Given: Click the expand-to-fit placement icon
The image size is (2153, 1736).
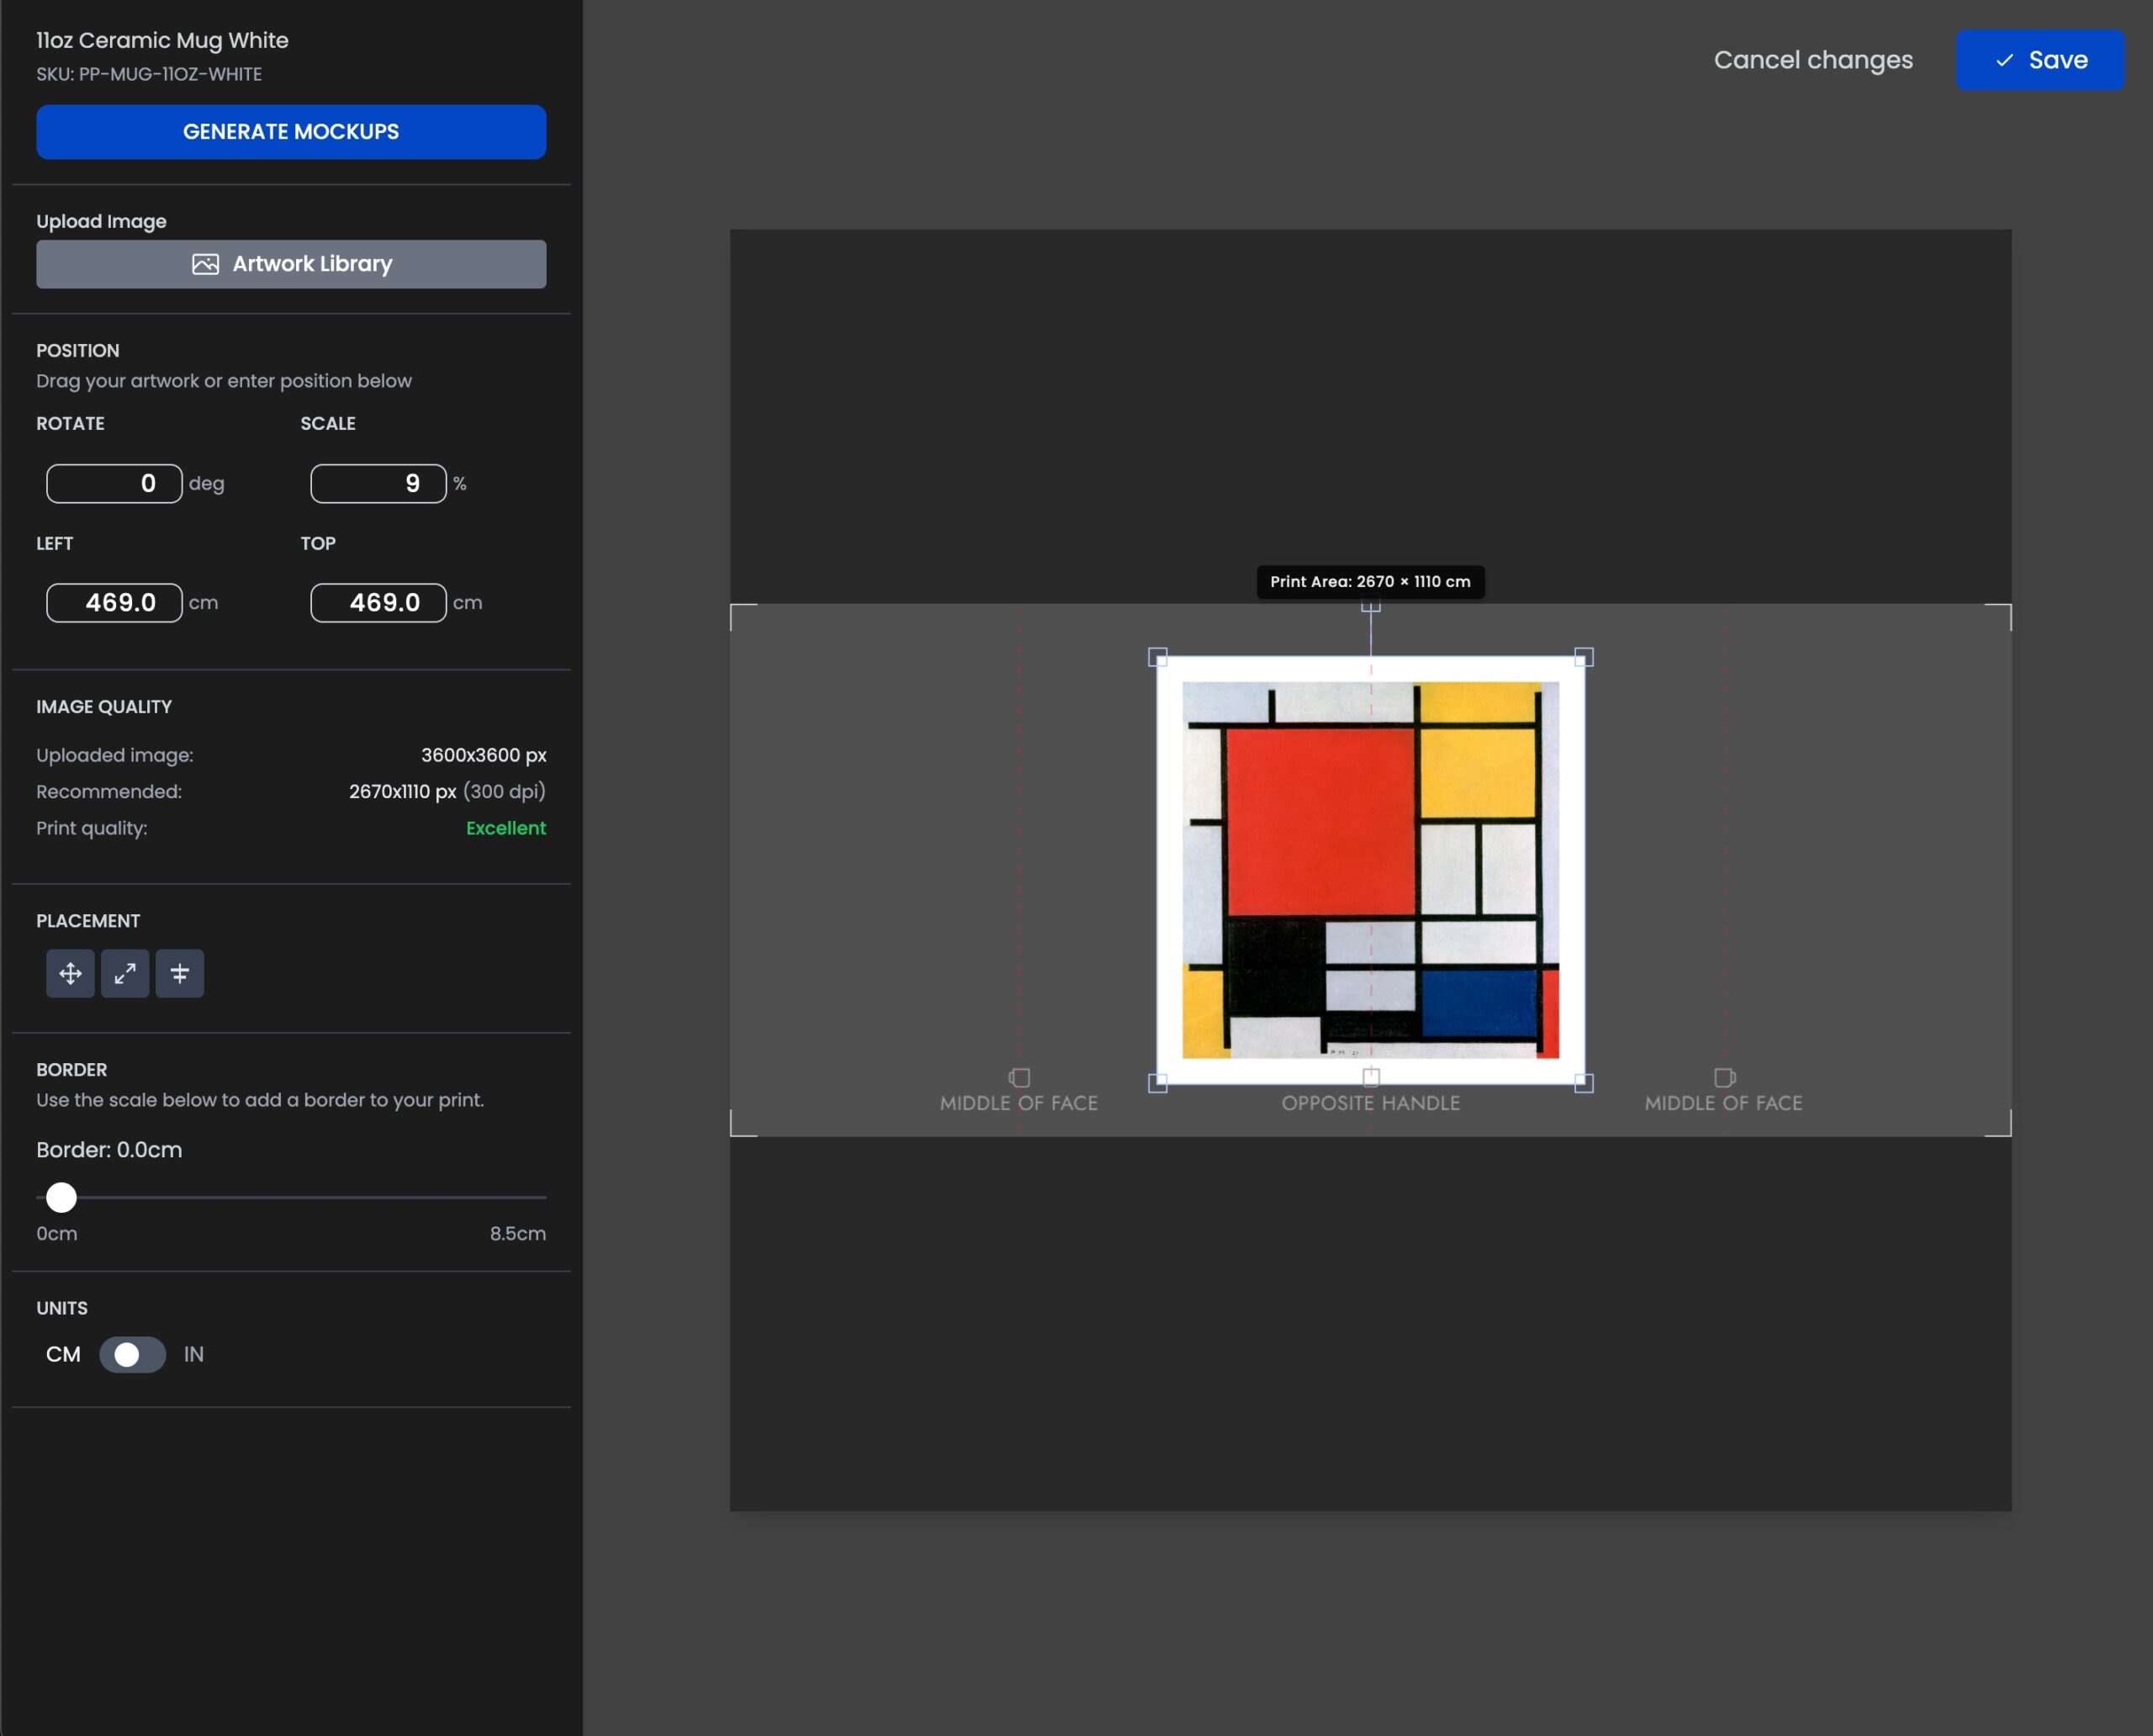Looking at the screenshot, I should [x=125, y=973].
